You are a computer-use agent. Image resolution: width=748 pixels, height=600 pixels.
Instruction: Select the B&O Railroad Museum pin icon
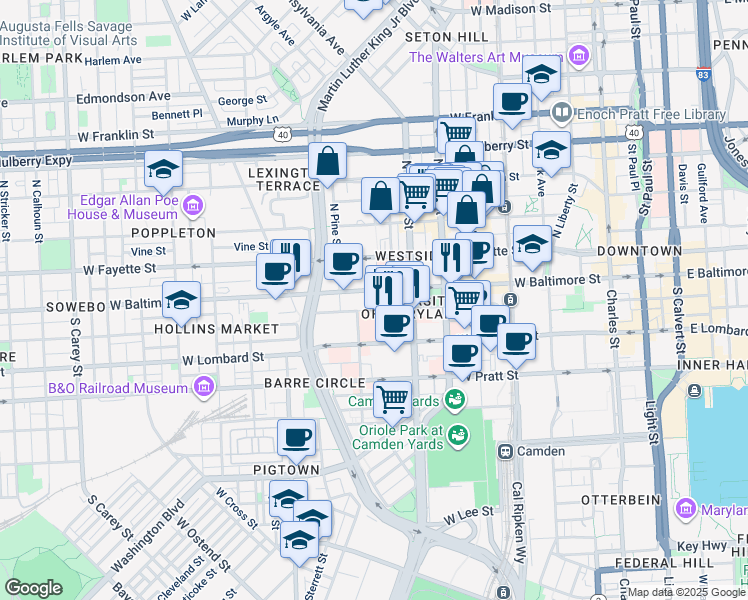click(x=204, y=386)
